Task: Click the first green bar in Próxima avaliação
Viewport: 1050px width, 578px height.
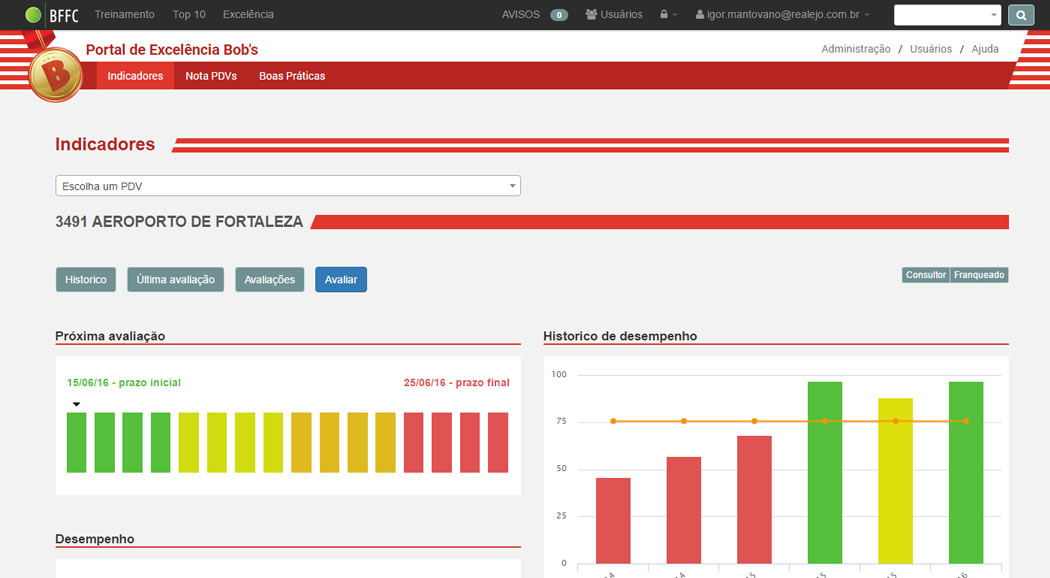Action: pos(76,443)
